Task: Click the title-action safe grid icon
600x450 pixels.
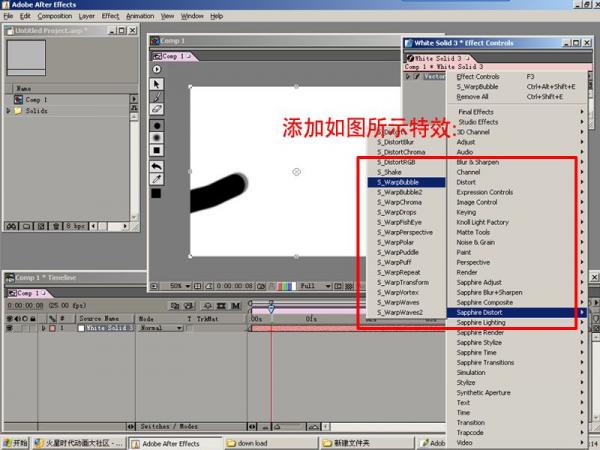Action: pyautogui.click(x=198, y=286)
